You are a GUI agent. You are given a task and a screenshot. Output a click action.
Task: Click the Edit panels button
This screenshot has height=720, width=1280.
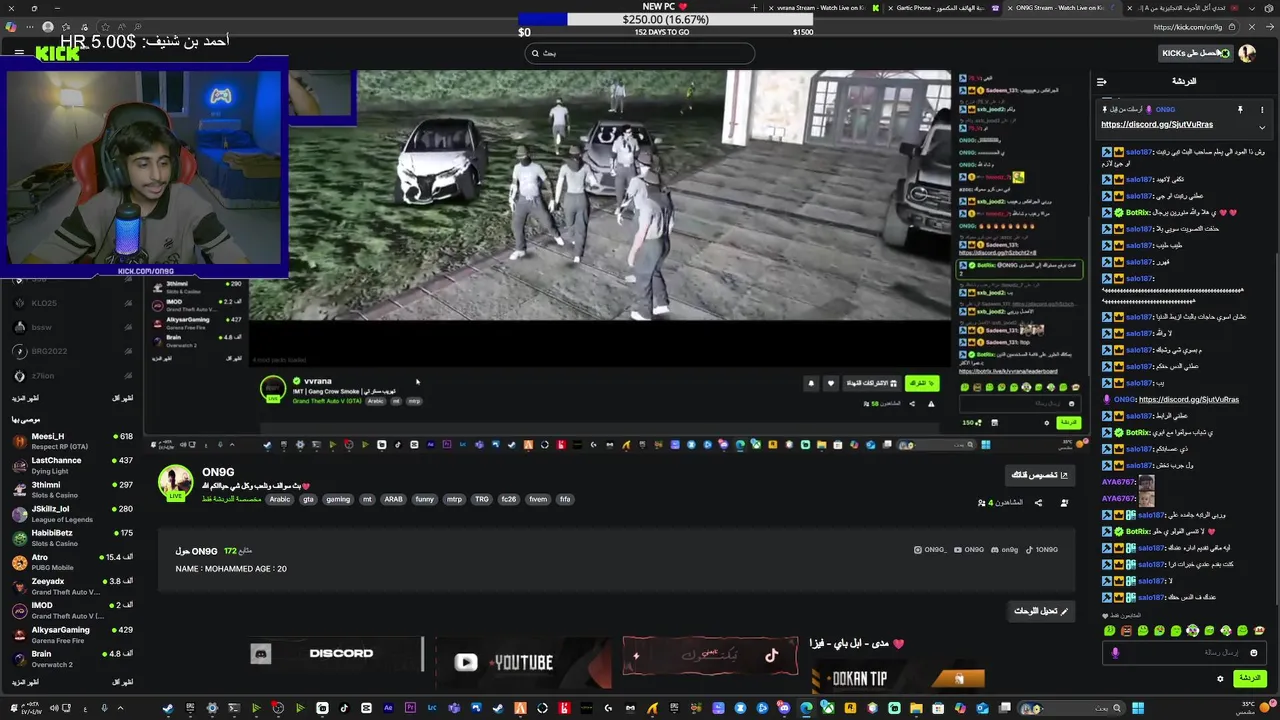(x=1041, y=611)
